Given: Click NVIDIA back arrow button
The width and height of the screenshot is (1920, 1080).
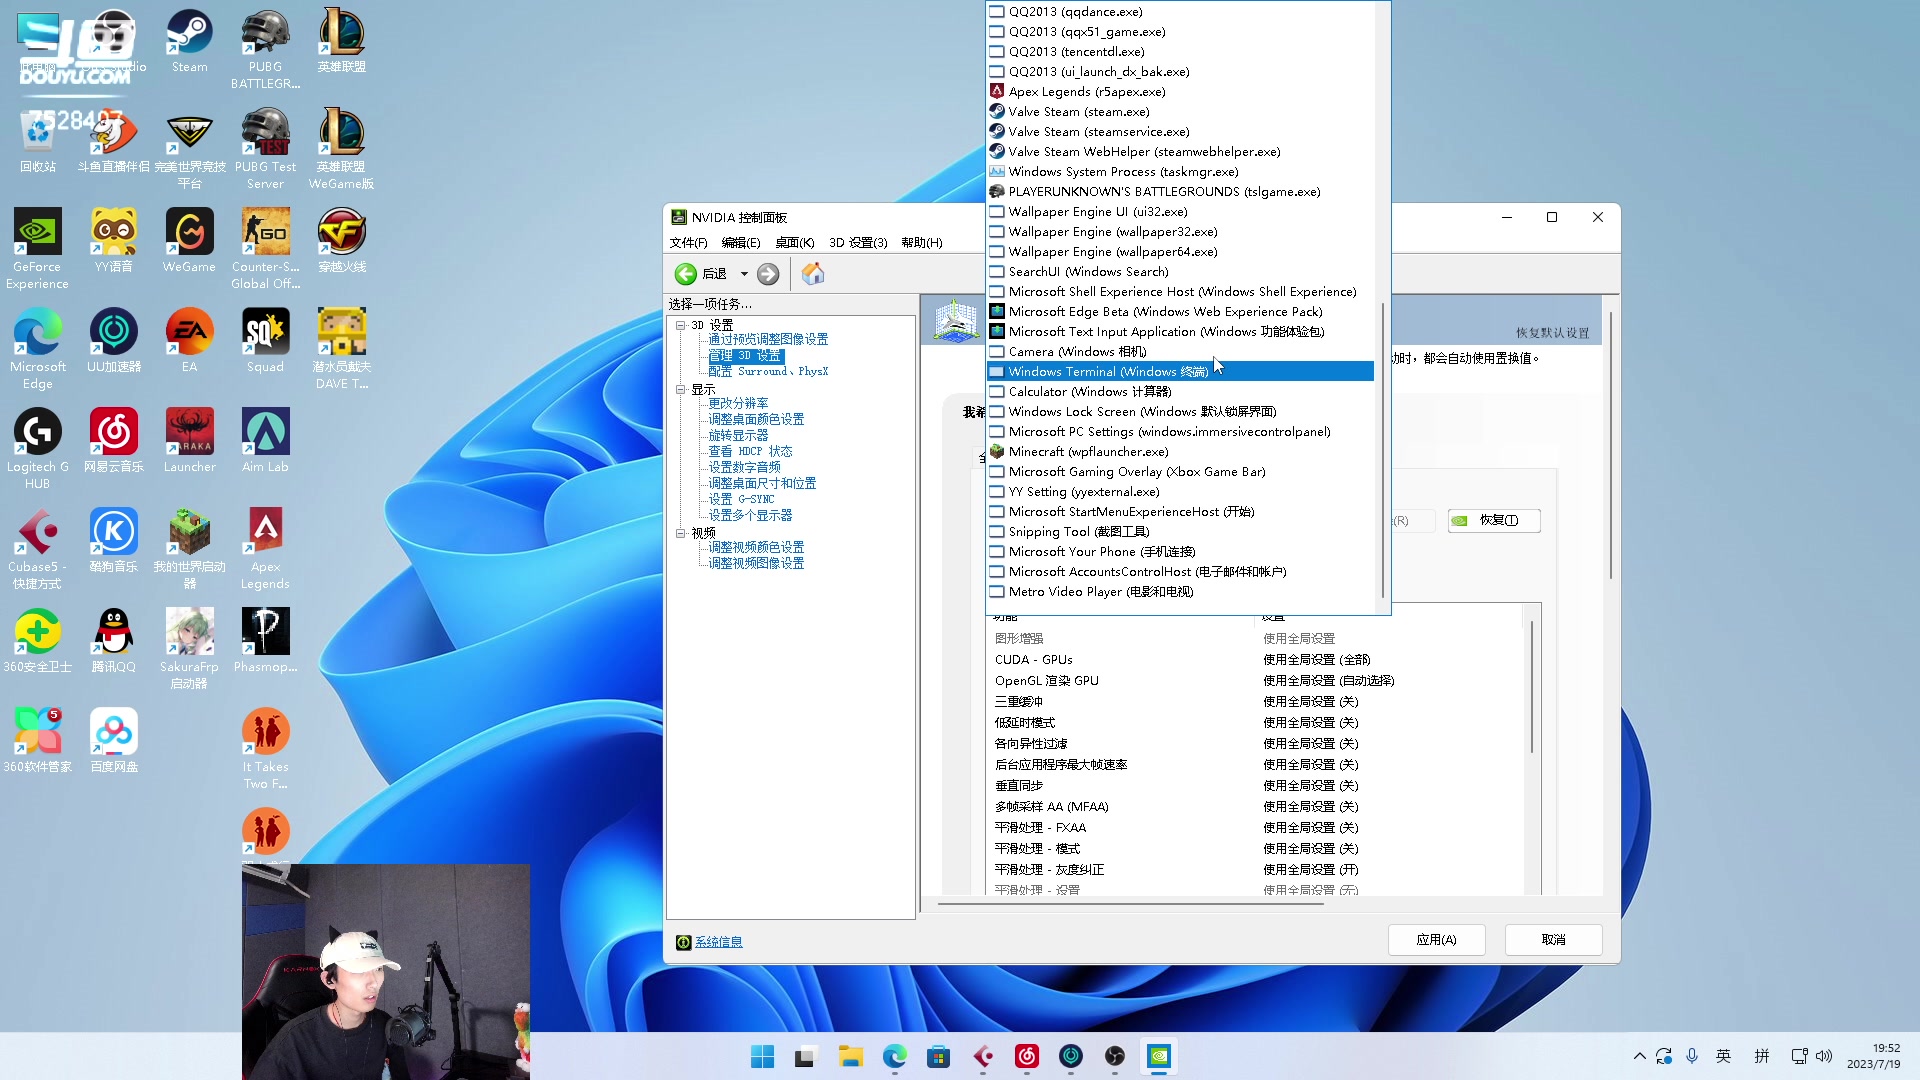Looking at the screenshot, I should pos(686,274).
